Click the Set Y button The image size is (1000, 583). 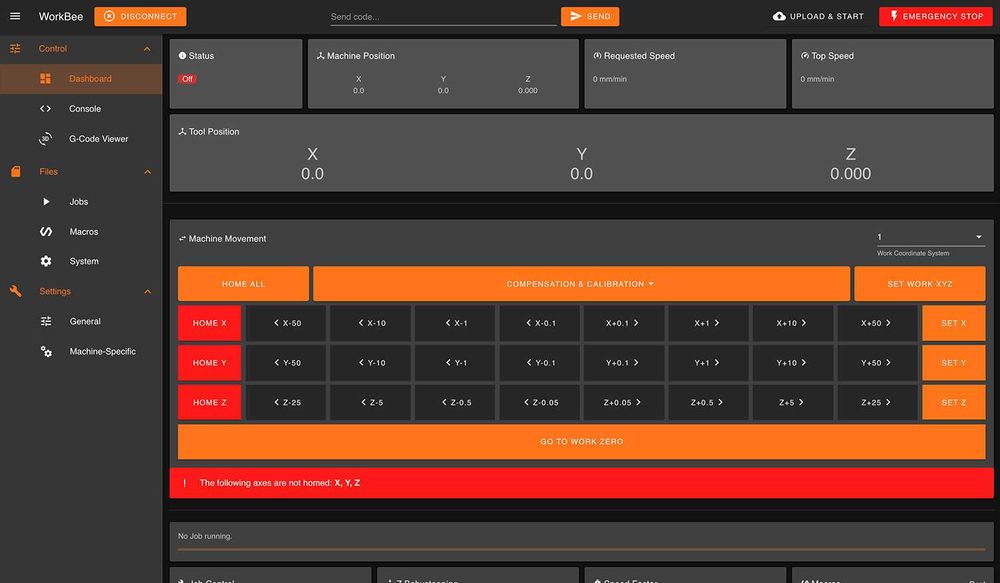point(953,362)
